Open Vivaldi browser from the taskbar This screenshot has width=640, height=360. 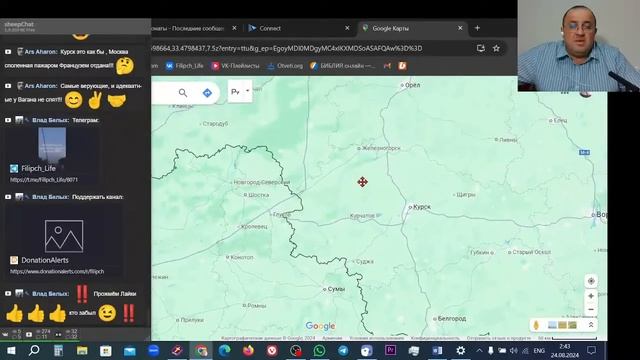pos(272,351)
